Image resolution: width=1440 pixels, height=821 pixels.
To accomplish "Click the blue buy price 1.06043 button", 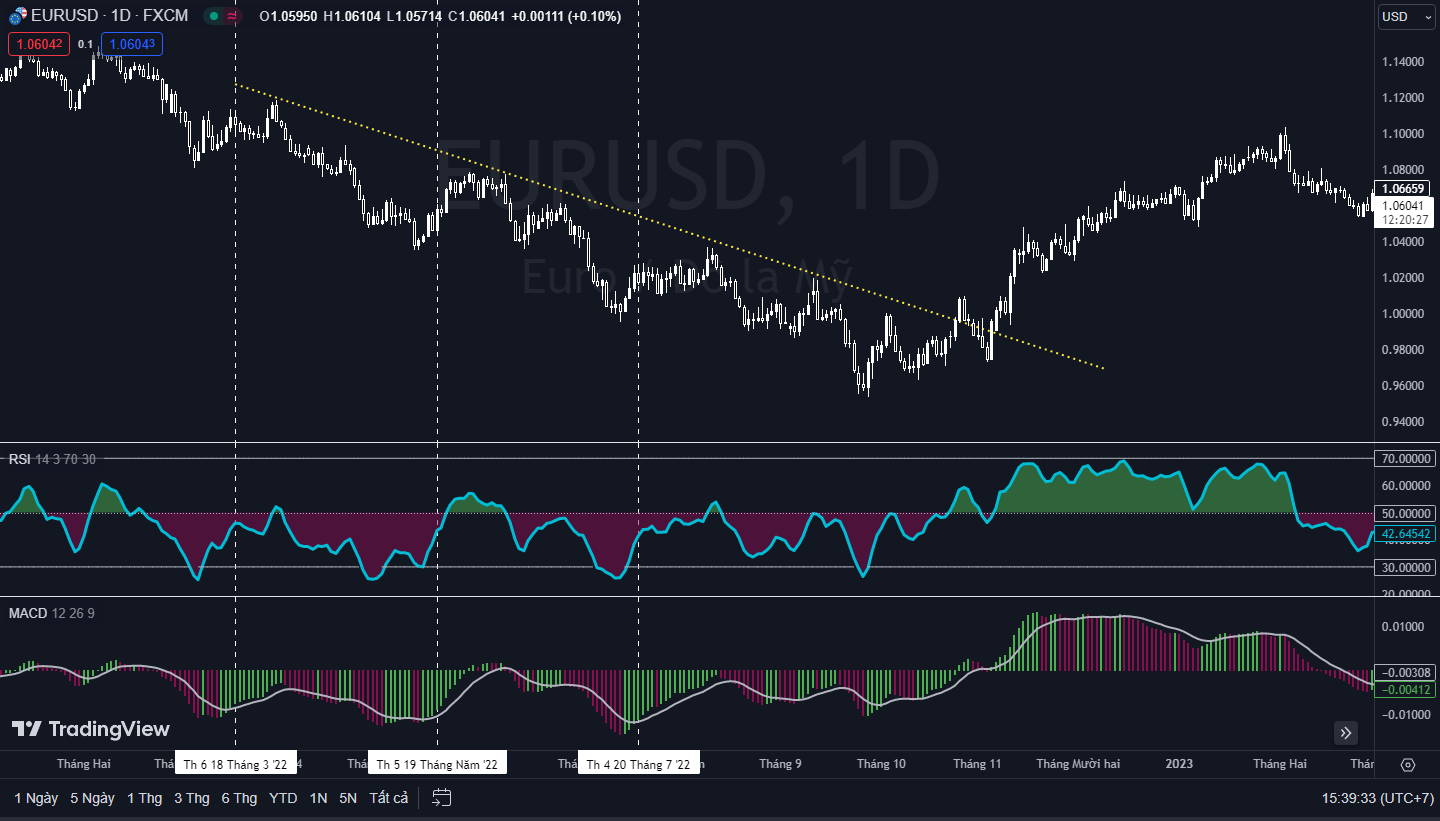I will click(x=131, y=44).
